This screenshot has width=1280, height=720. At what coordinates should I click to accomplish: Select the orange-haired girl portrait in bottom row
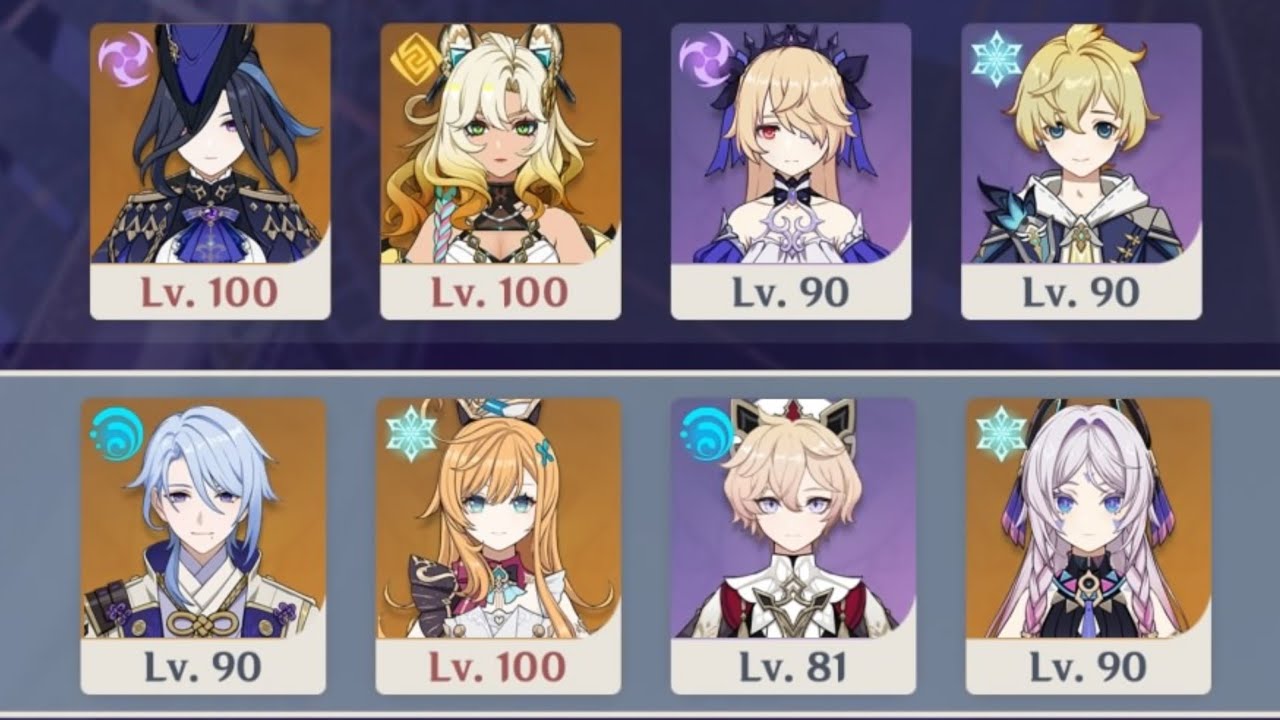498,518
